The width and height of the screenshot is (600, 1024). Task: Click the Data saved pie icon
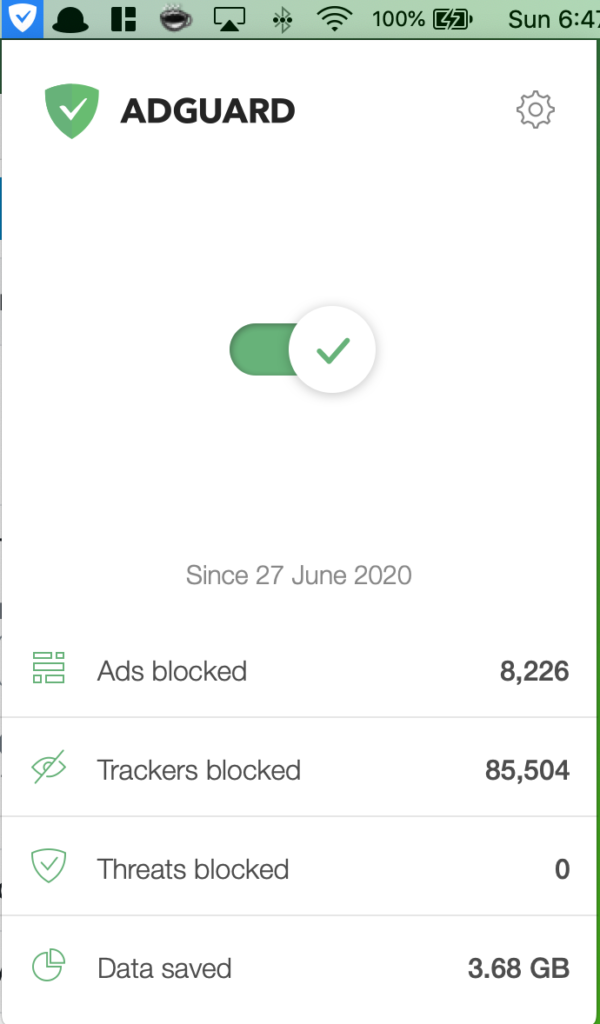tap(49, 965)
